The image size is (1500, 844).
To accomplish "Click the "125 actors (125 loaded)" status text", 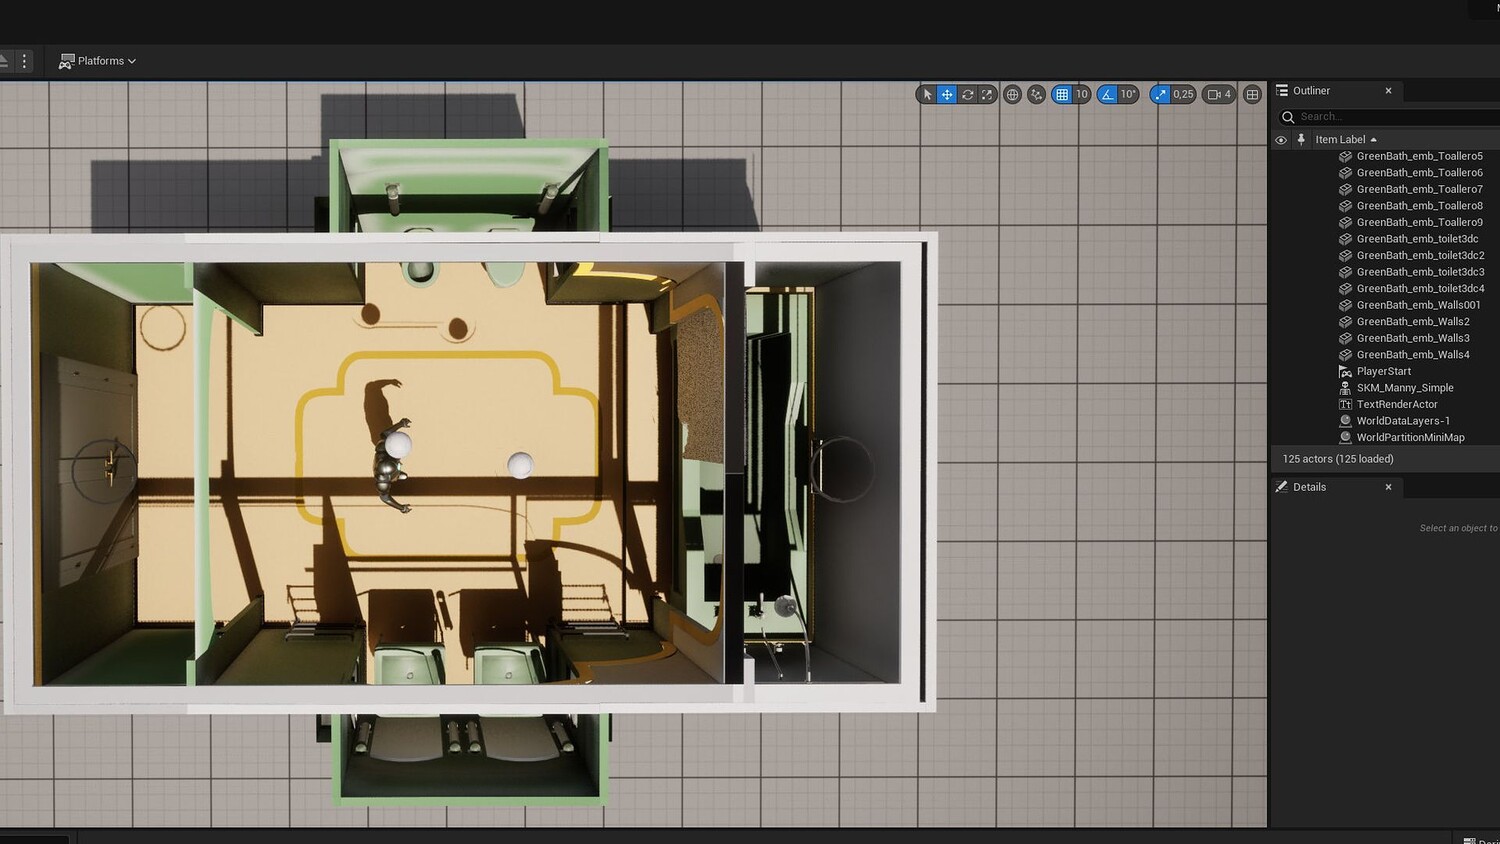I will pos(1338,459).
